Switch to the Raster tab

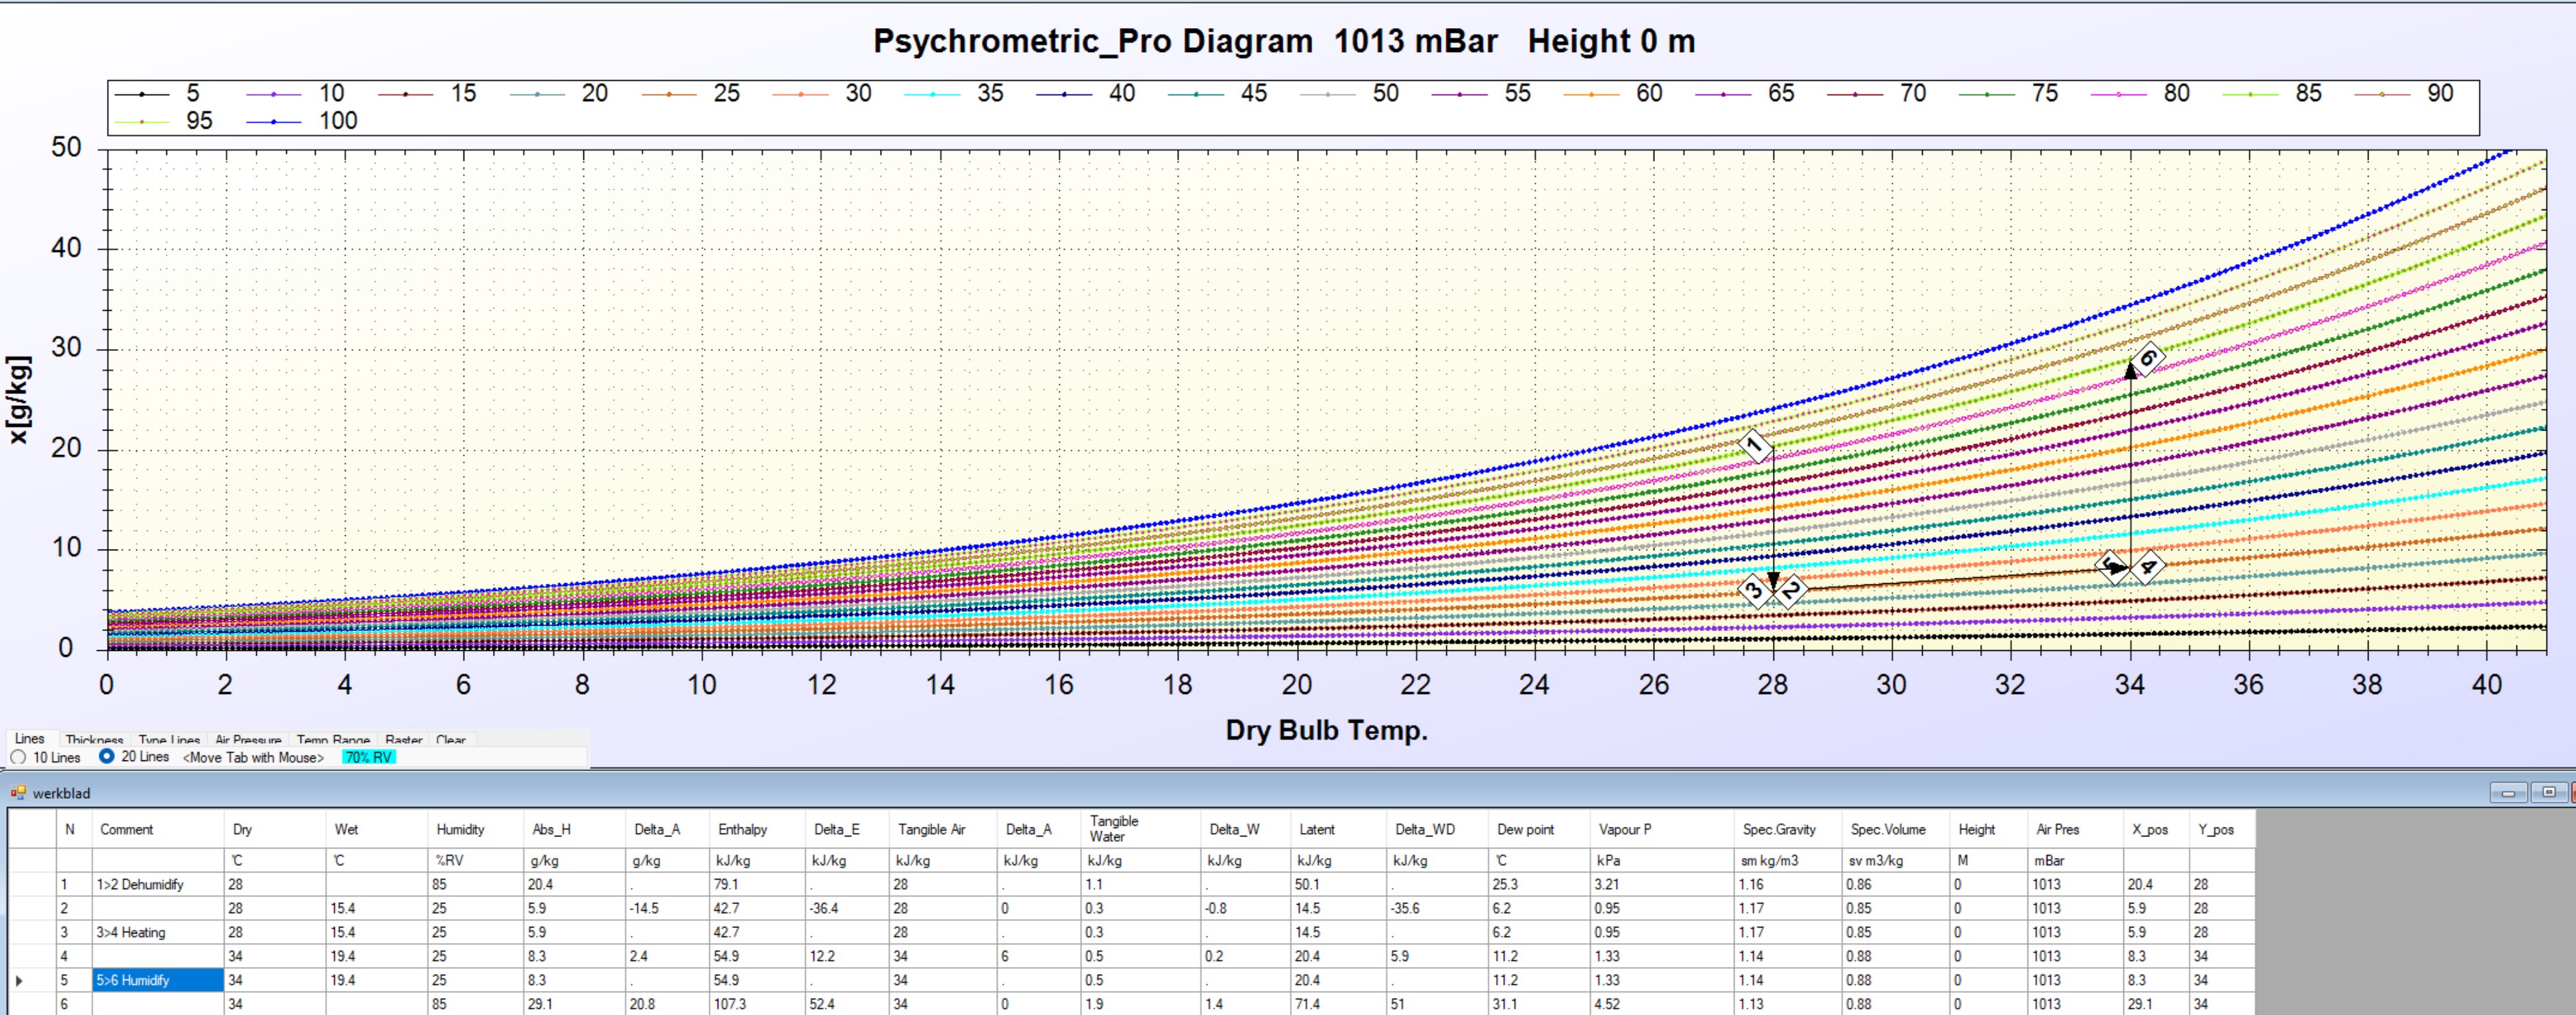click(403, 741)
